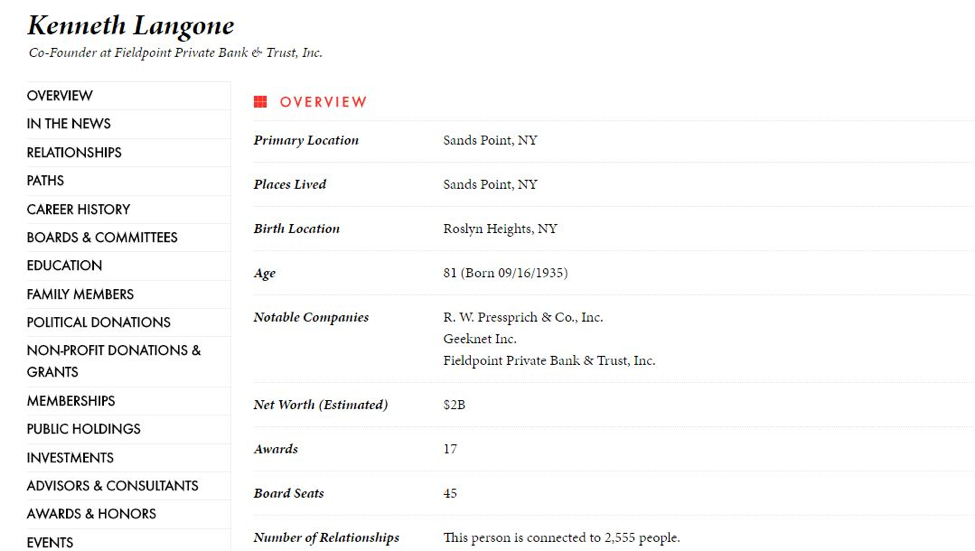
Task: Open the Overview sidebar section
Action: coord(60,96)
